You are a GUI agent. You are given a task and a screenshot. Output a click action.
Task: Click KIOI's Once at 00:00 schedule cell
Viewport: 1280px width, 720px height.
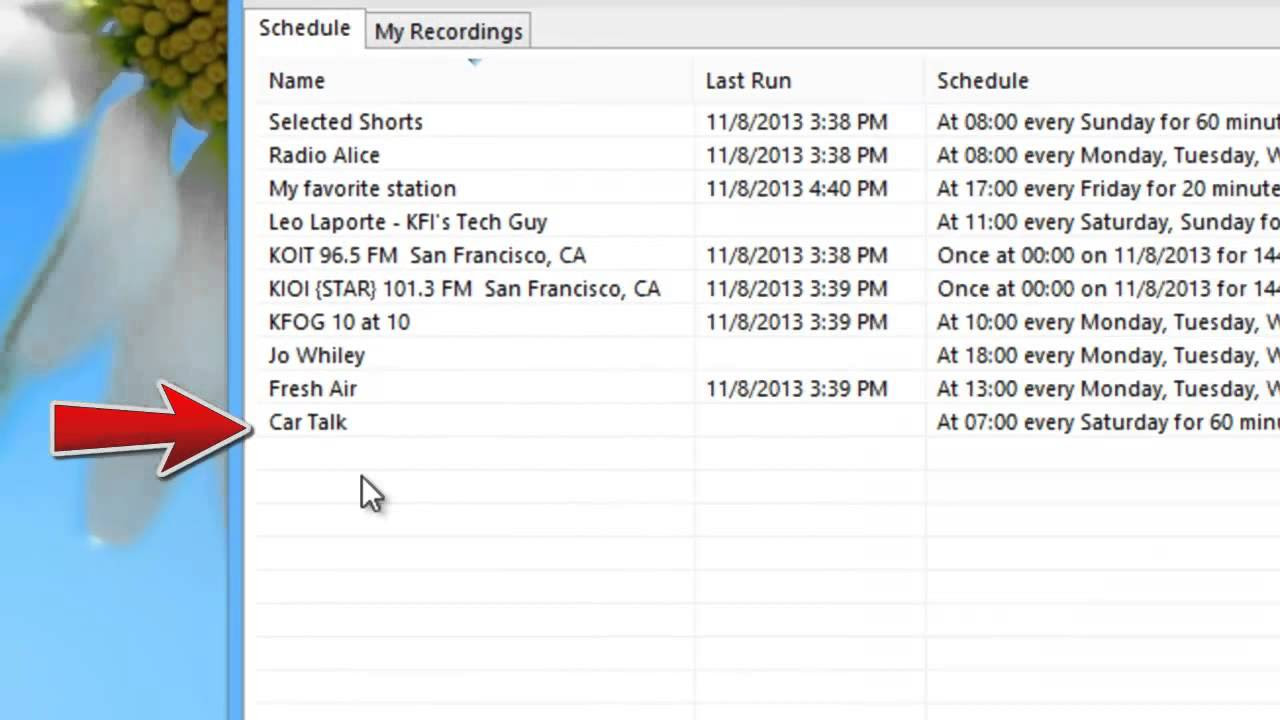(1108, 289)
